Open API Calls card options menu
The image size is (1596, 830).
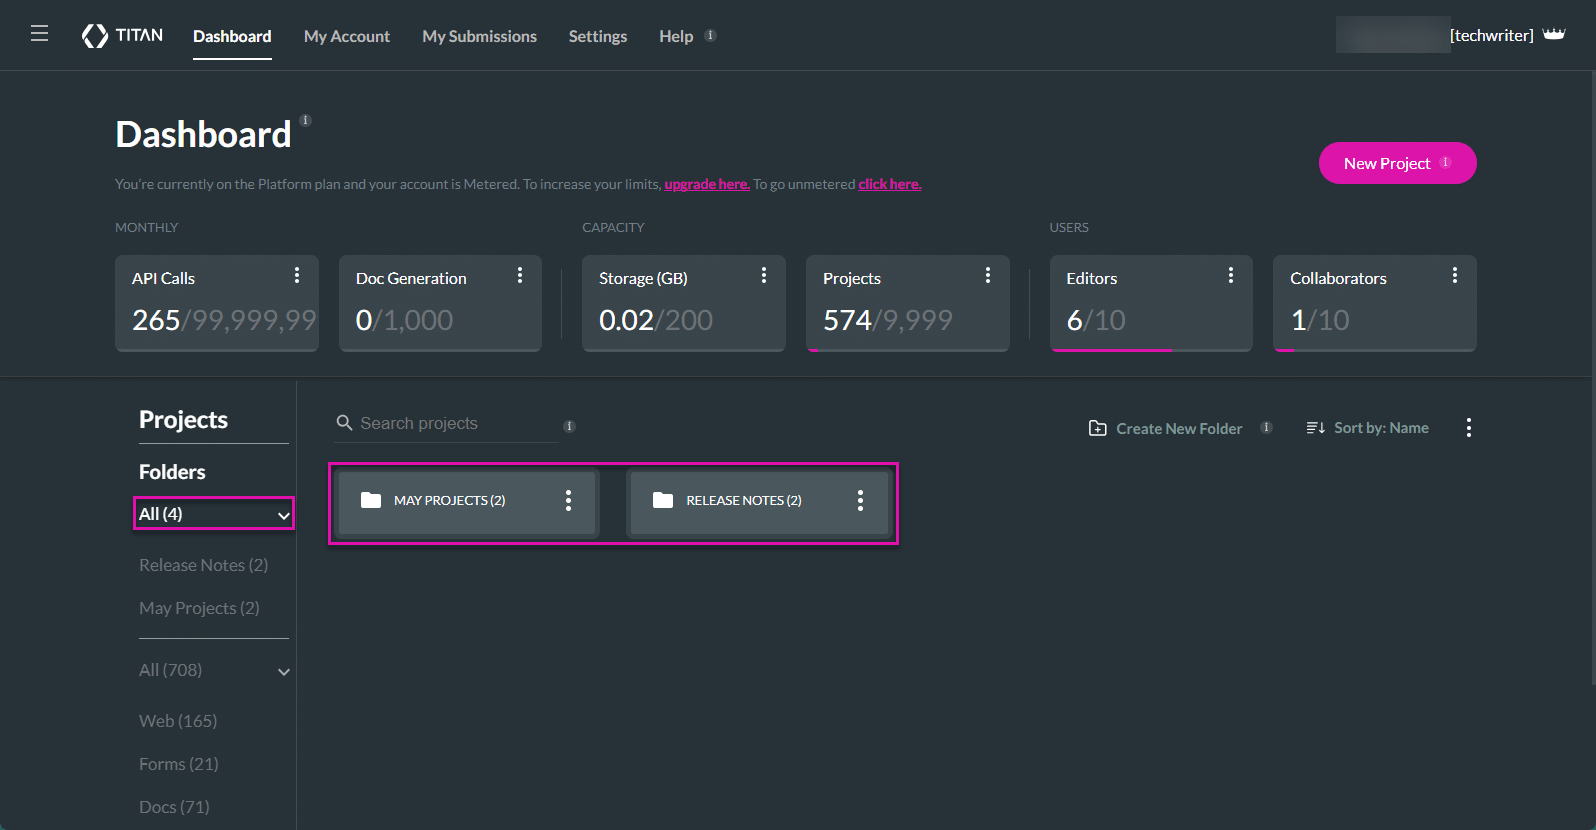pos(297,275)
